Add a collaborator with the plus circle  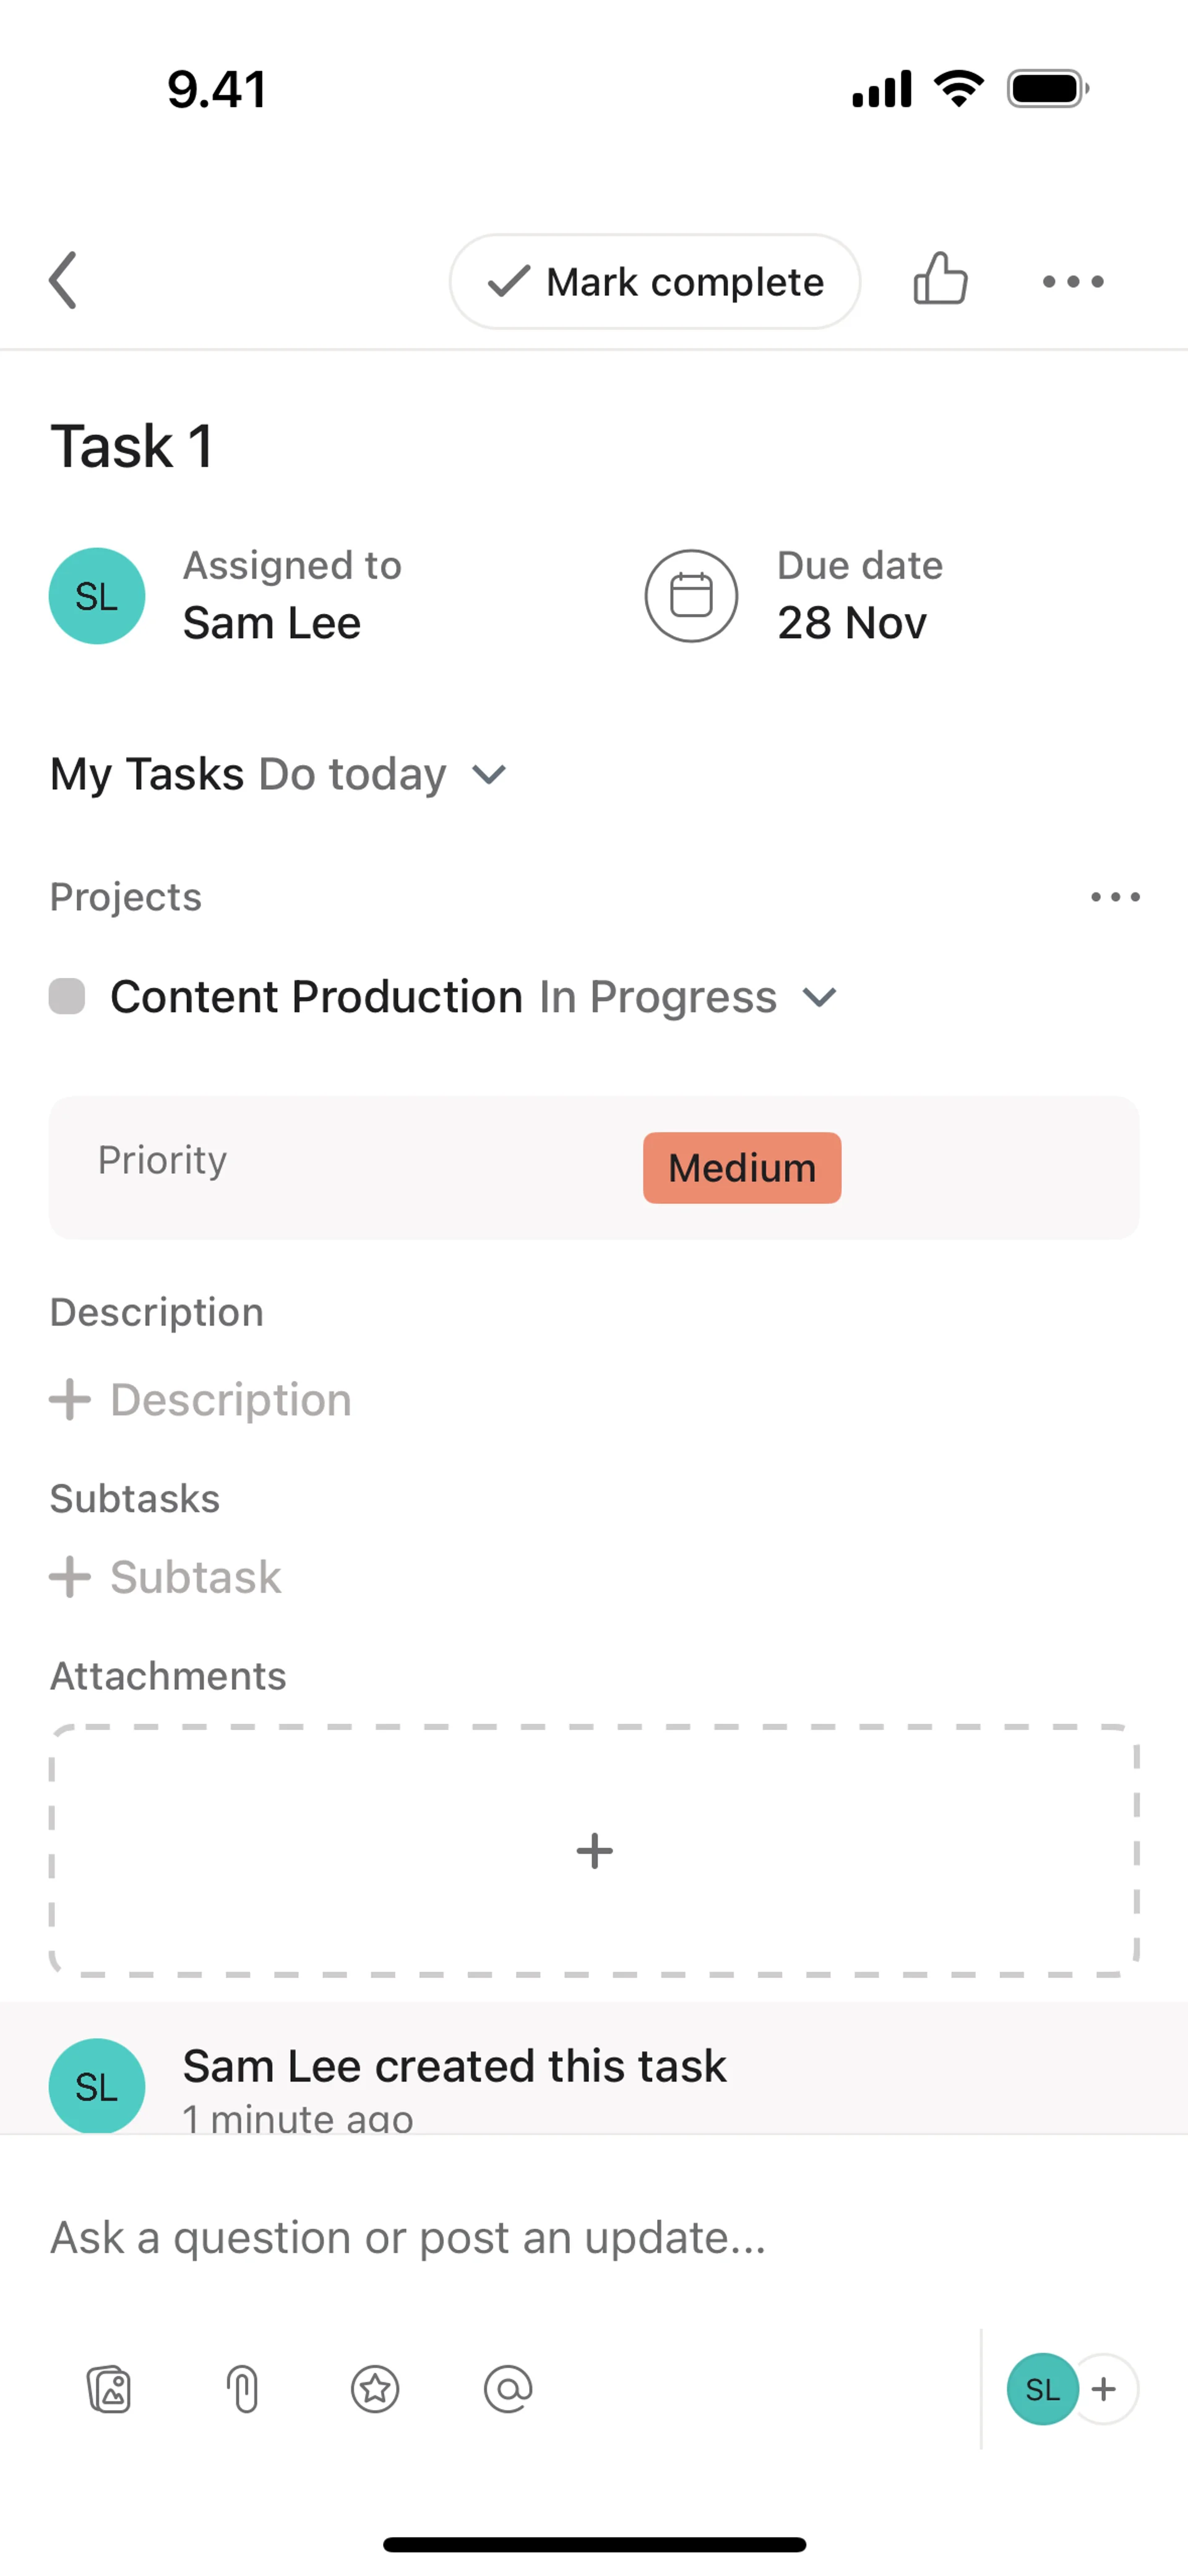click(1104, 2389)
